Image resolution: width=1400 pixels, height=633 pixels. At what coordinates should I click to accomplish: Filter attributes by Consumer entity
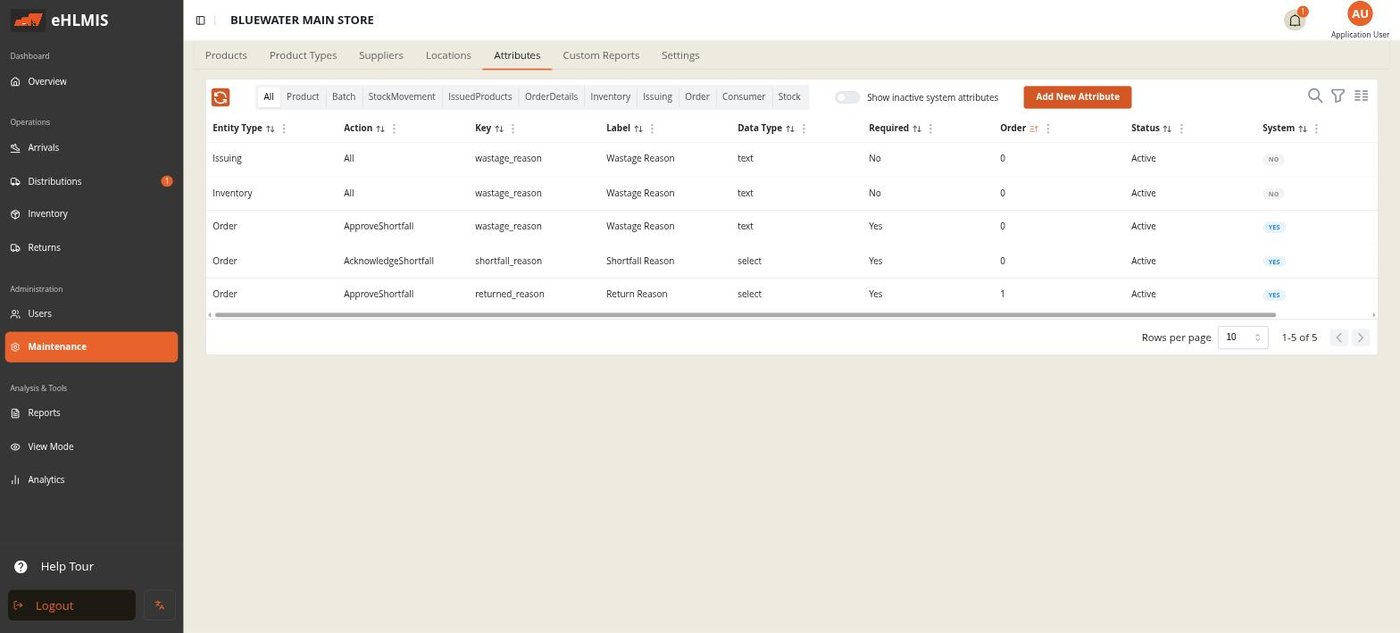tap(744, 97)
